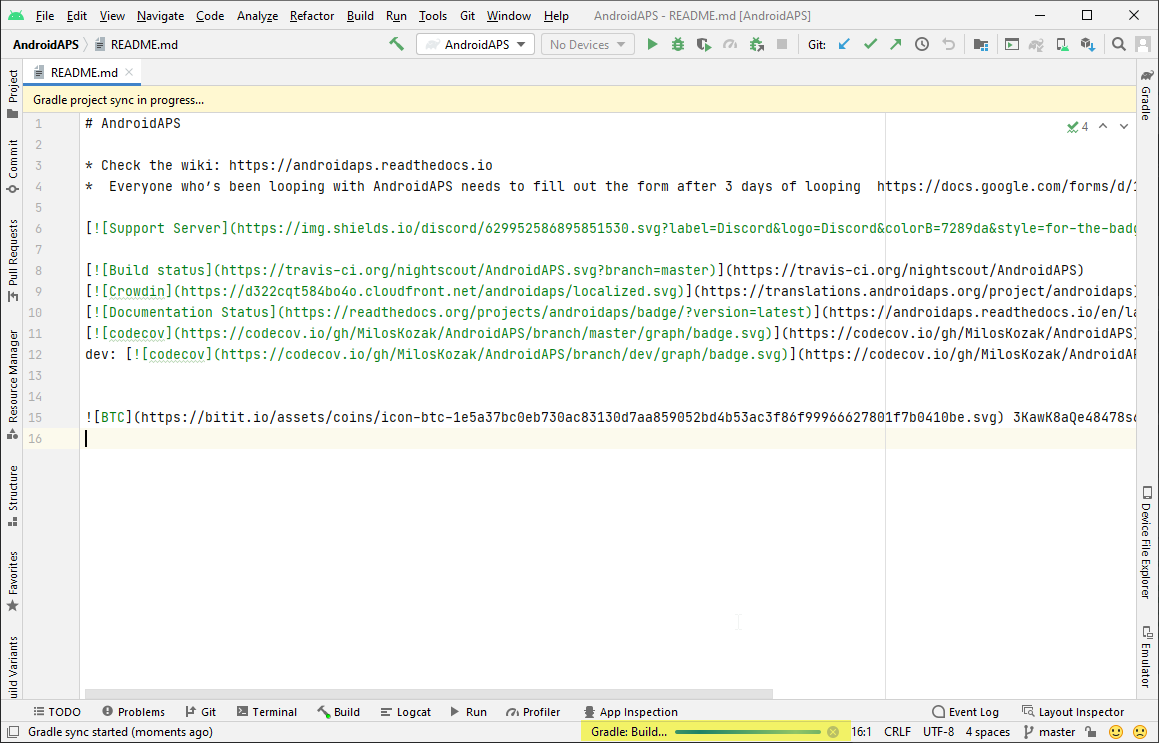This screenshot has width=1159, height=743.
Task: Click the user account avatar icon
Action: click(x=1143, y=44)
